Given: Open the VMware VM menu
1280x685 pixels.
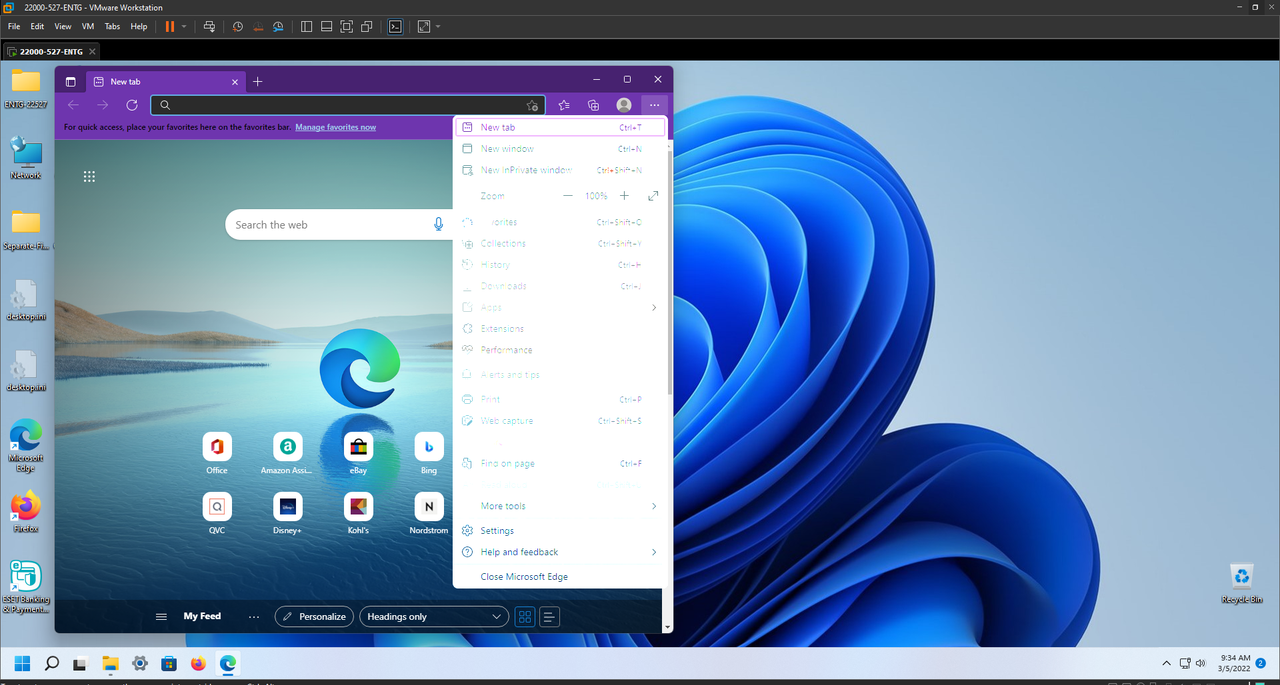Looking at the screenshot, I should tap(87, 26).
